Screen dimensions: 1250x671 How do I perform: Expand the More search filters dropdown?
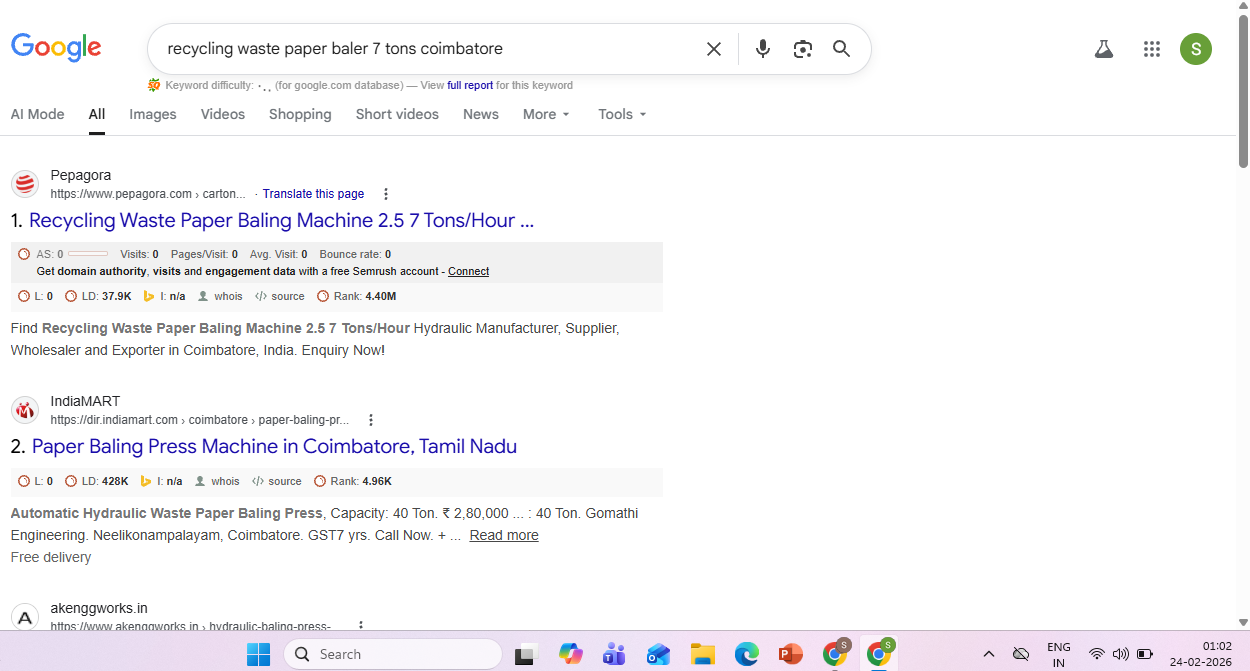pyautogui.click(x=546, y=114)
